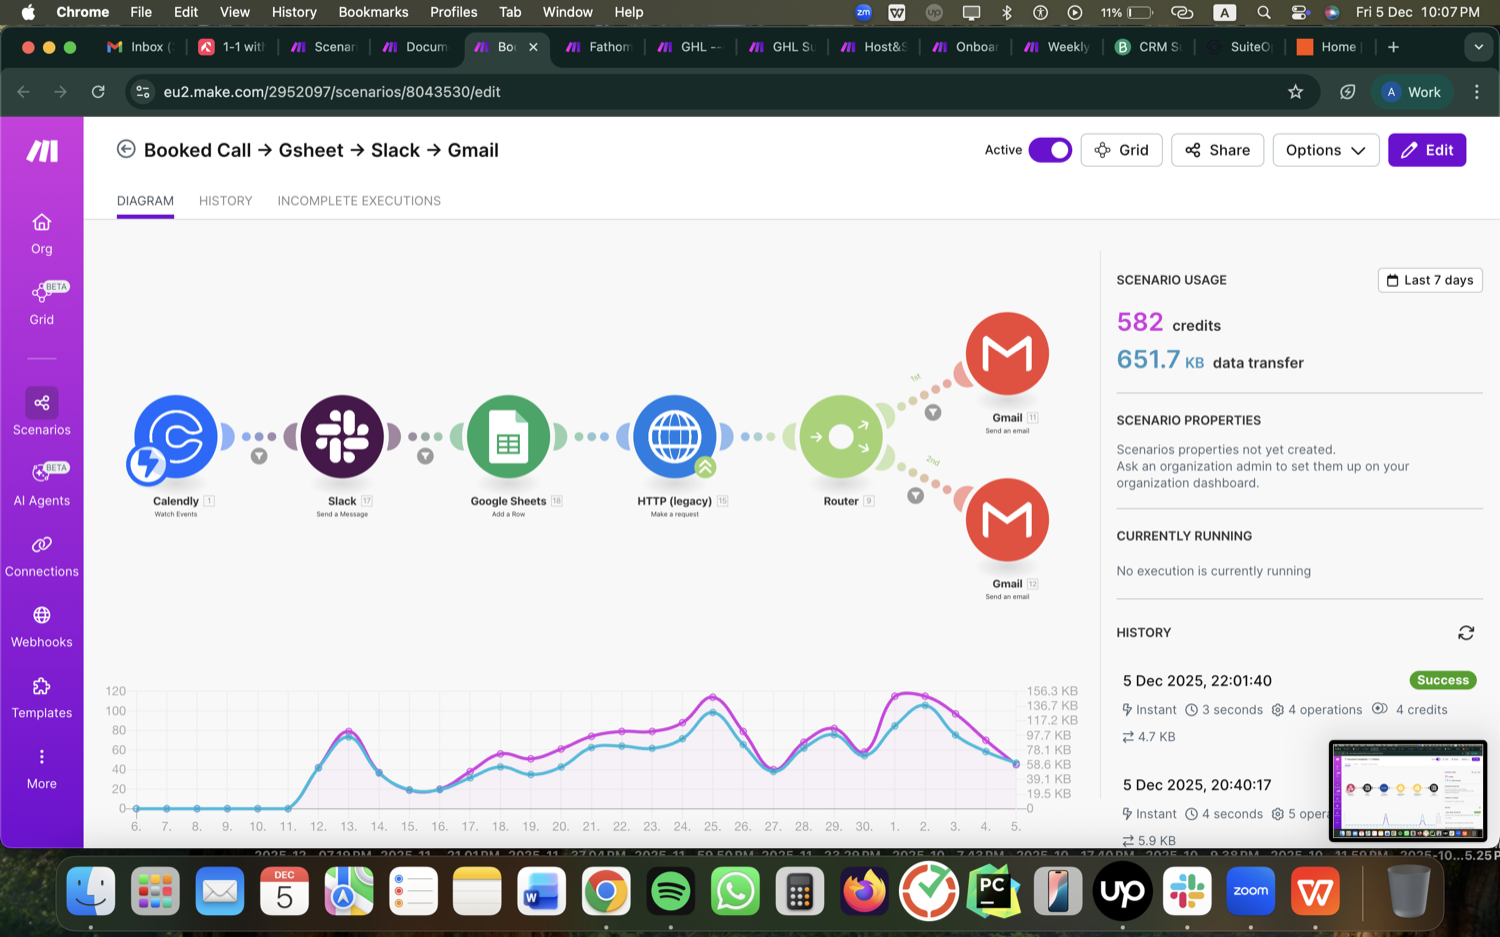Image resolution: width=1500 pixels, height=937 pixels.
Task: Open a new Chrome tab with plus
Action: point(1393,47)
